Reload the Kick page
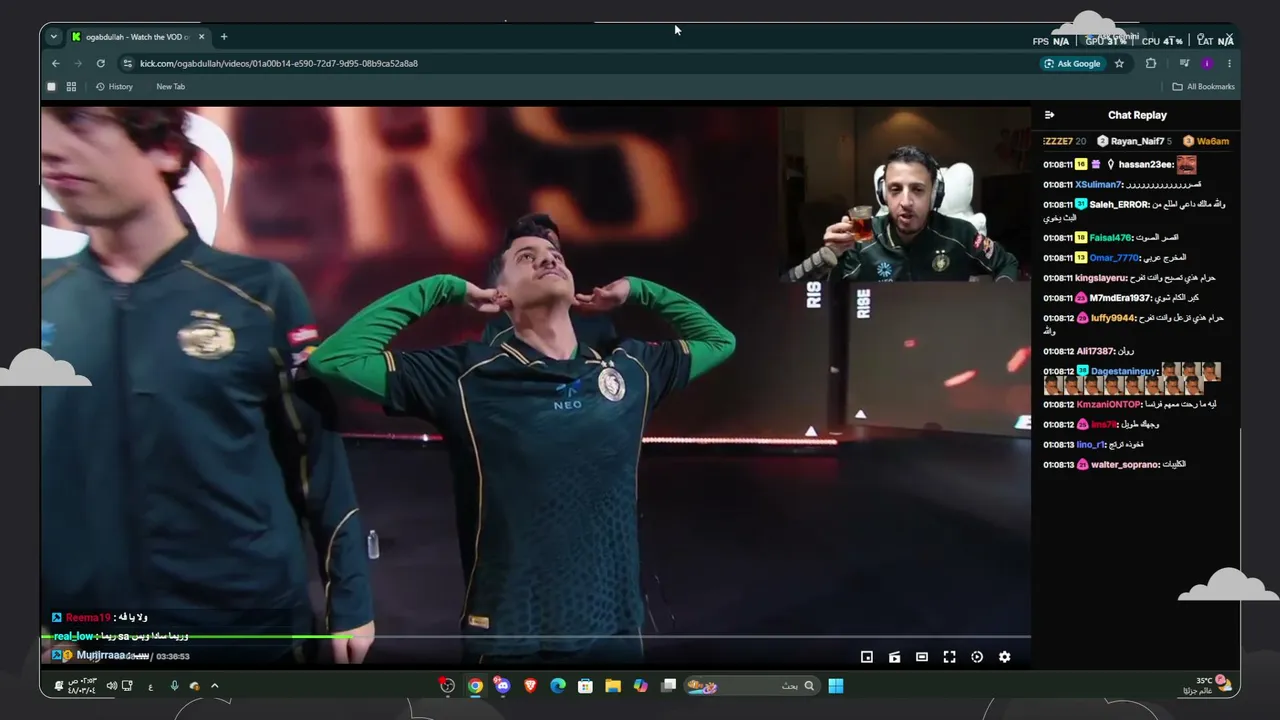 (101, 64)
